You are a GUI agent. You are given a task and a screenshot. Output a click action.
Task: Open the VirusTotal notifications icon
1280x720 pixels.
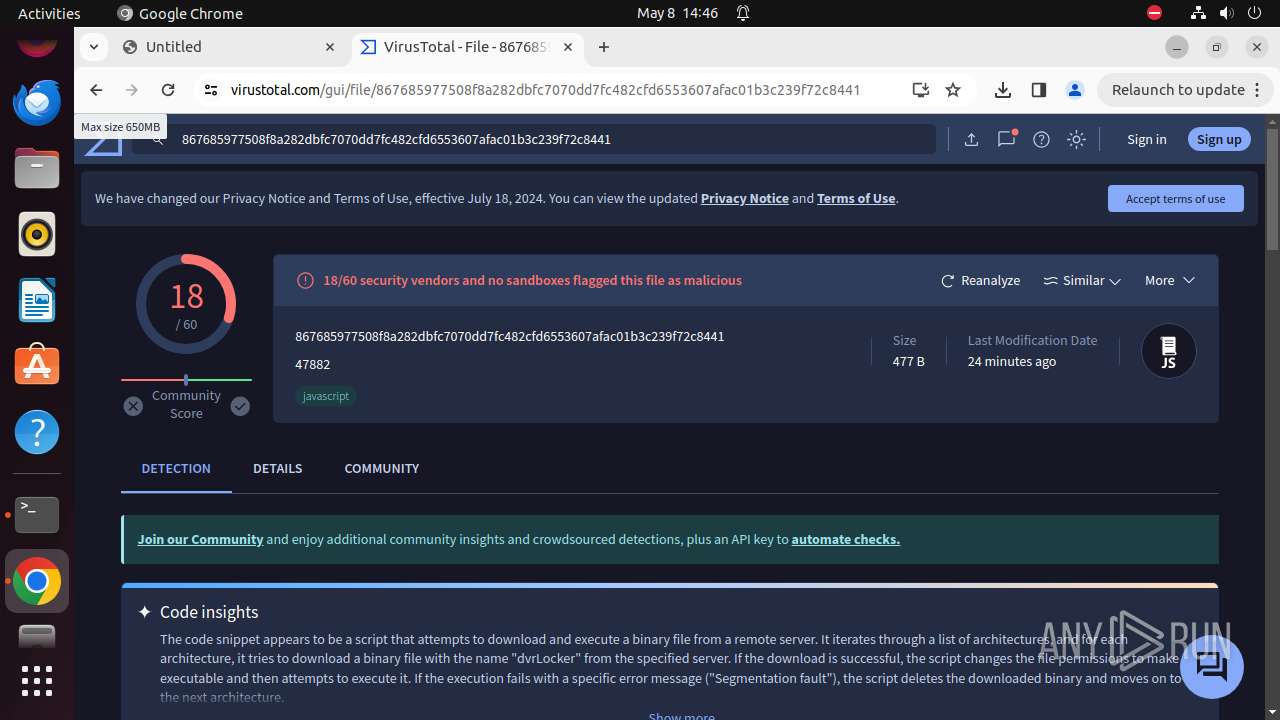[1006, 139]
